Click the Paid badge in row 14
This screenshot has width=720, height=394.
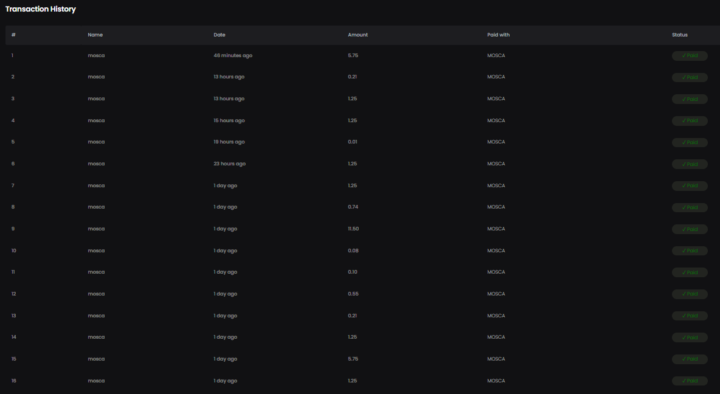click(689, 337)
